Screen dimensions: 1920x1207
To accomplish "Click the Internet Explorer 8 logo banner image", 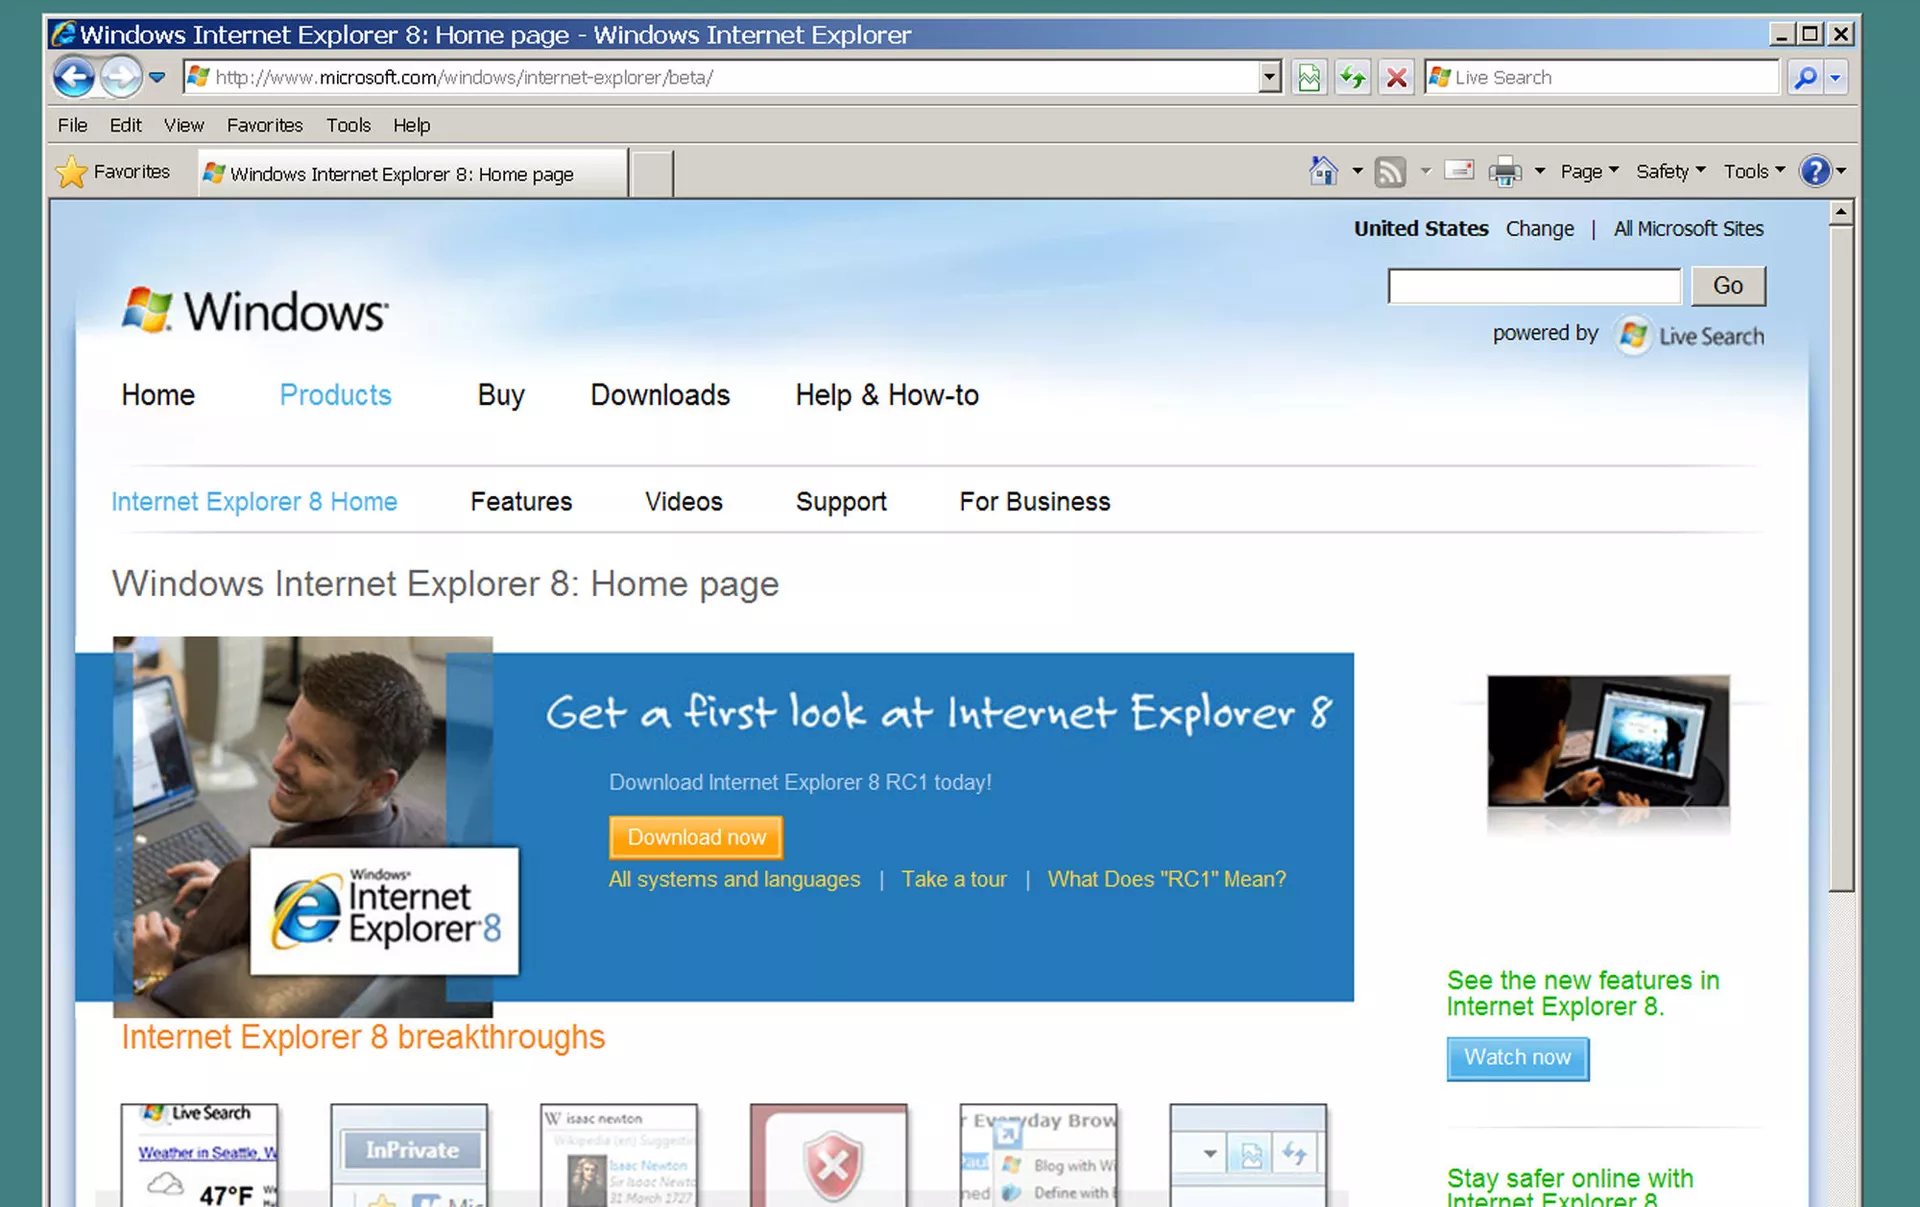I will 384,910.
